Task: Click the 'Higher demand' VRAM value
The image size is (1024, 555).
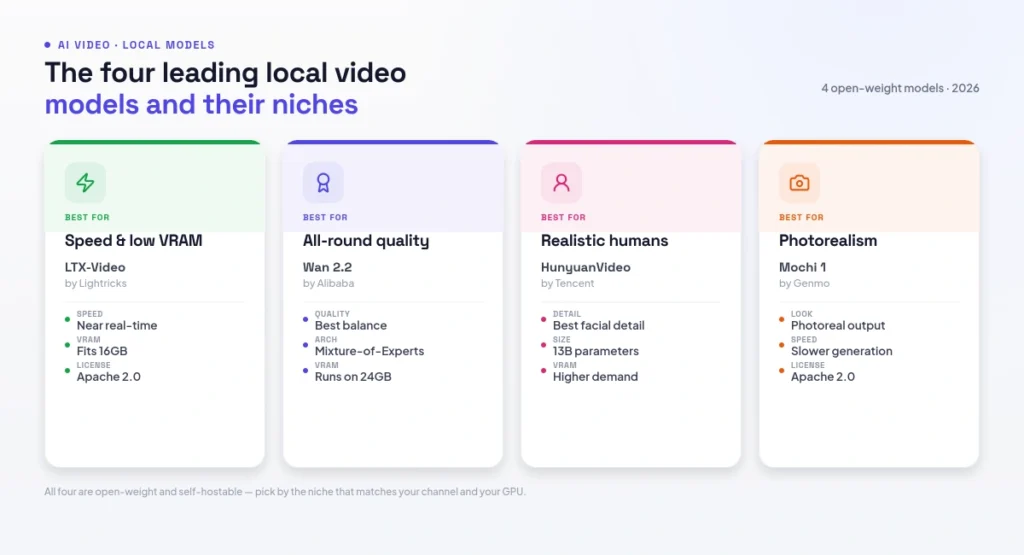Action: (595, 377)
